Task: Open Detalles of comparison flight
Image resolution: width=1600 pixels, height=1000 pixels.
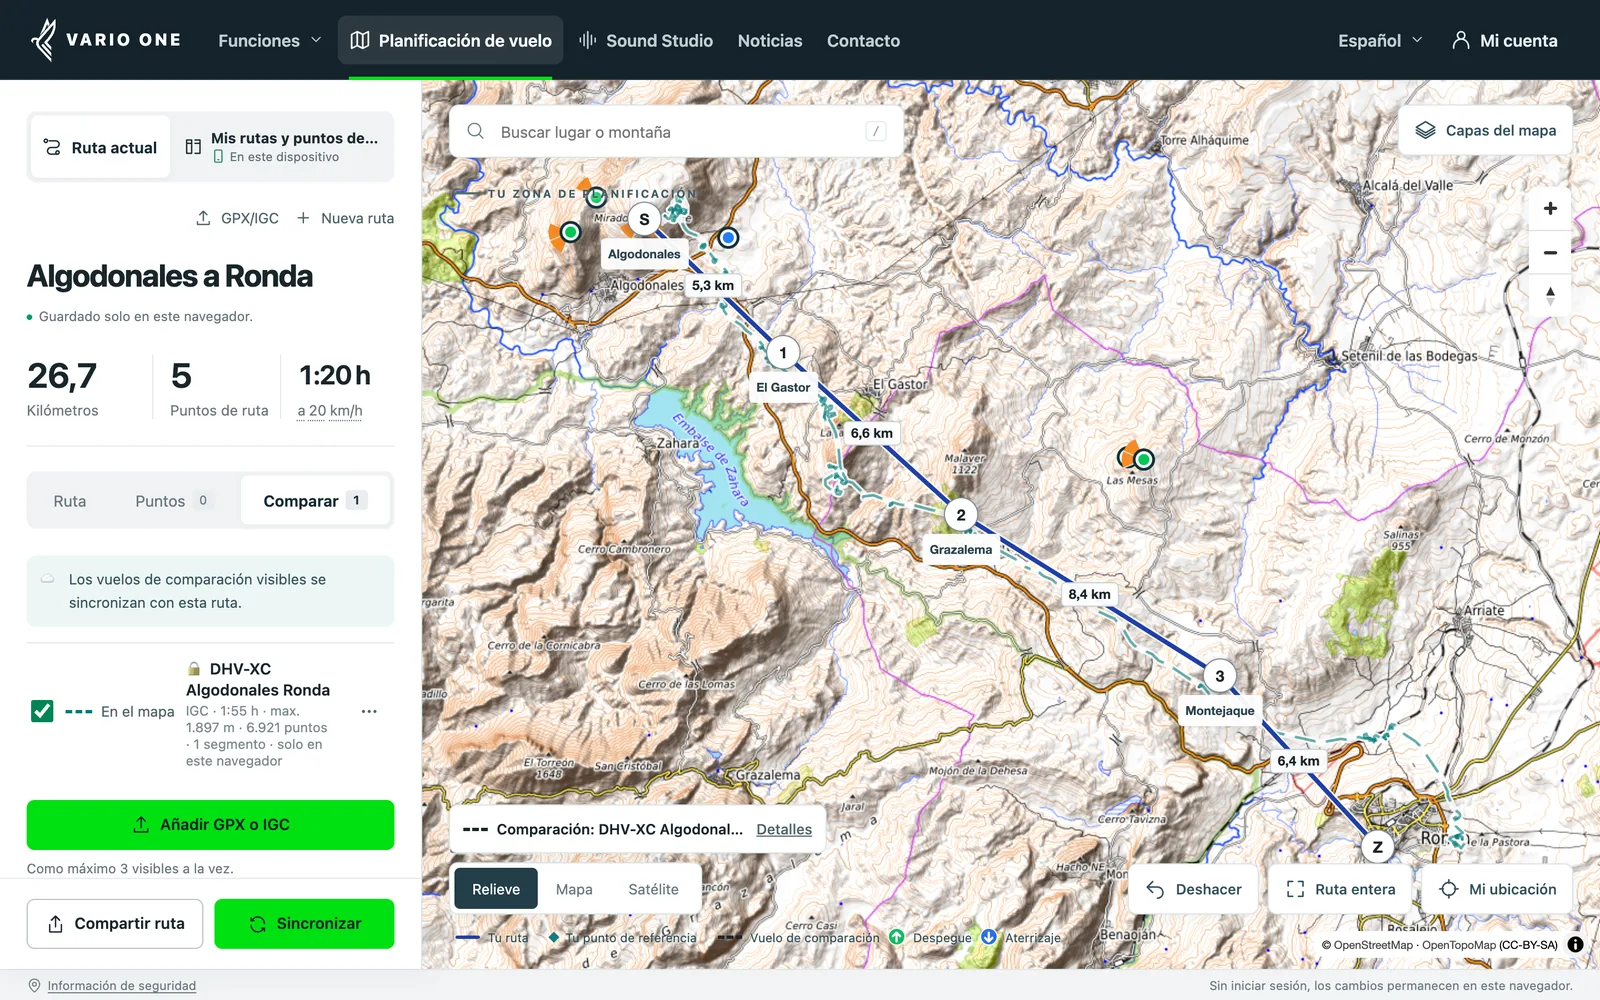Action: (x=784, y=830)
